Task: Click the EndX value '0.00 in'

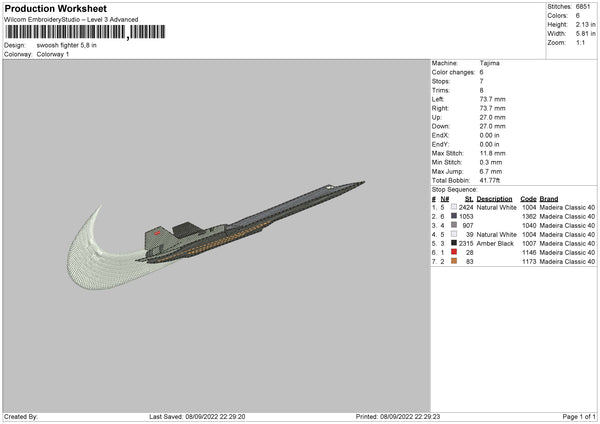Action: tap(489, 135)
